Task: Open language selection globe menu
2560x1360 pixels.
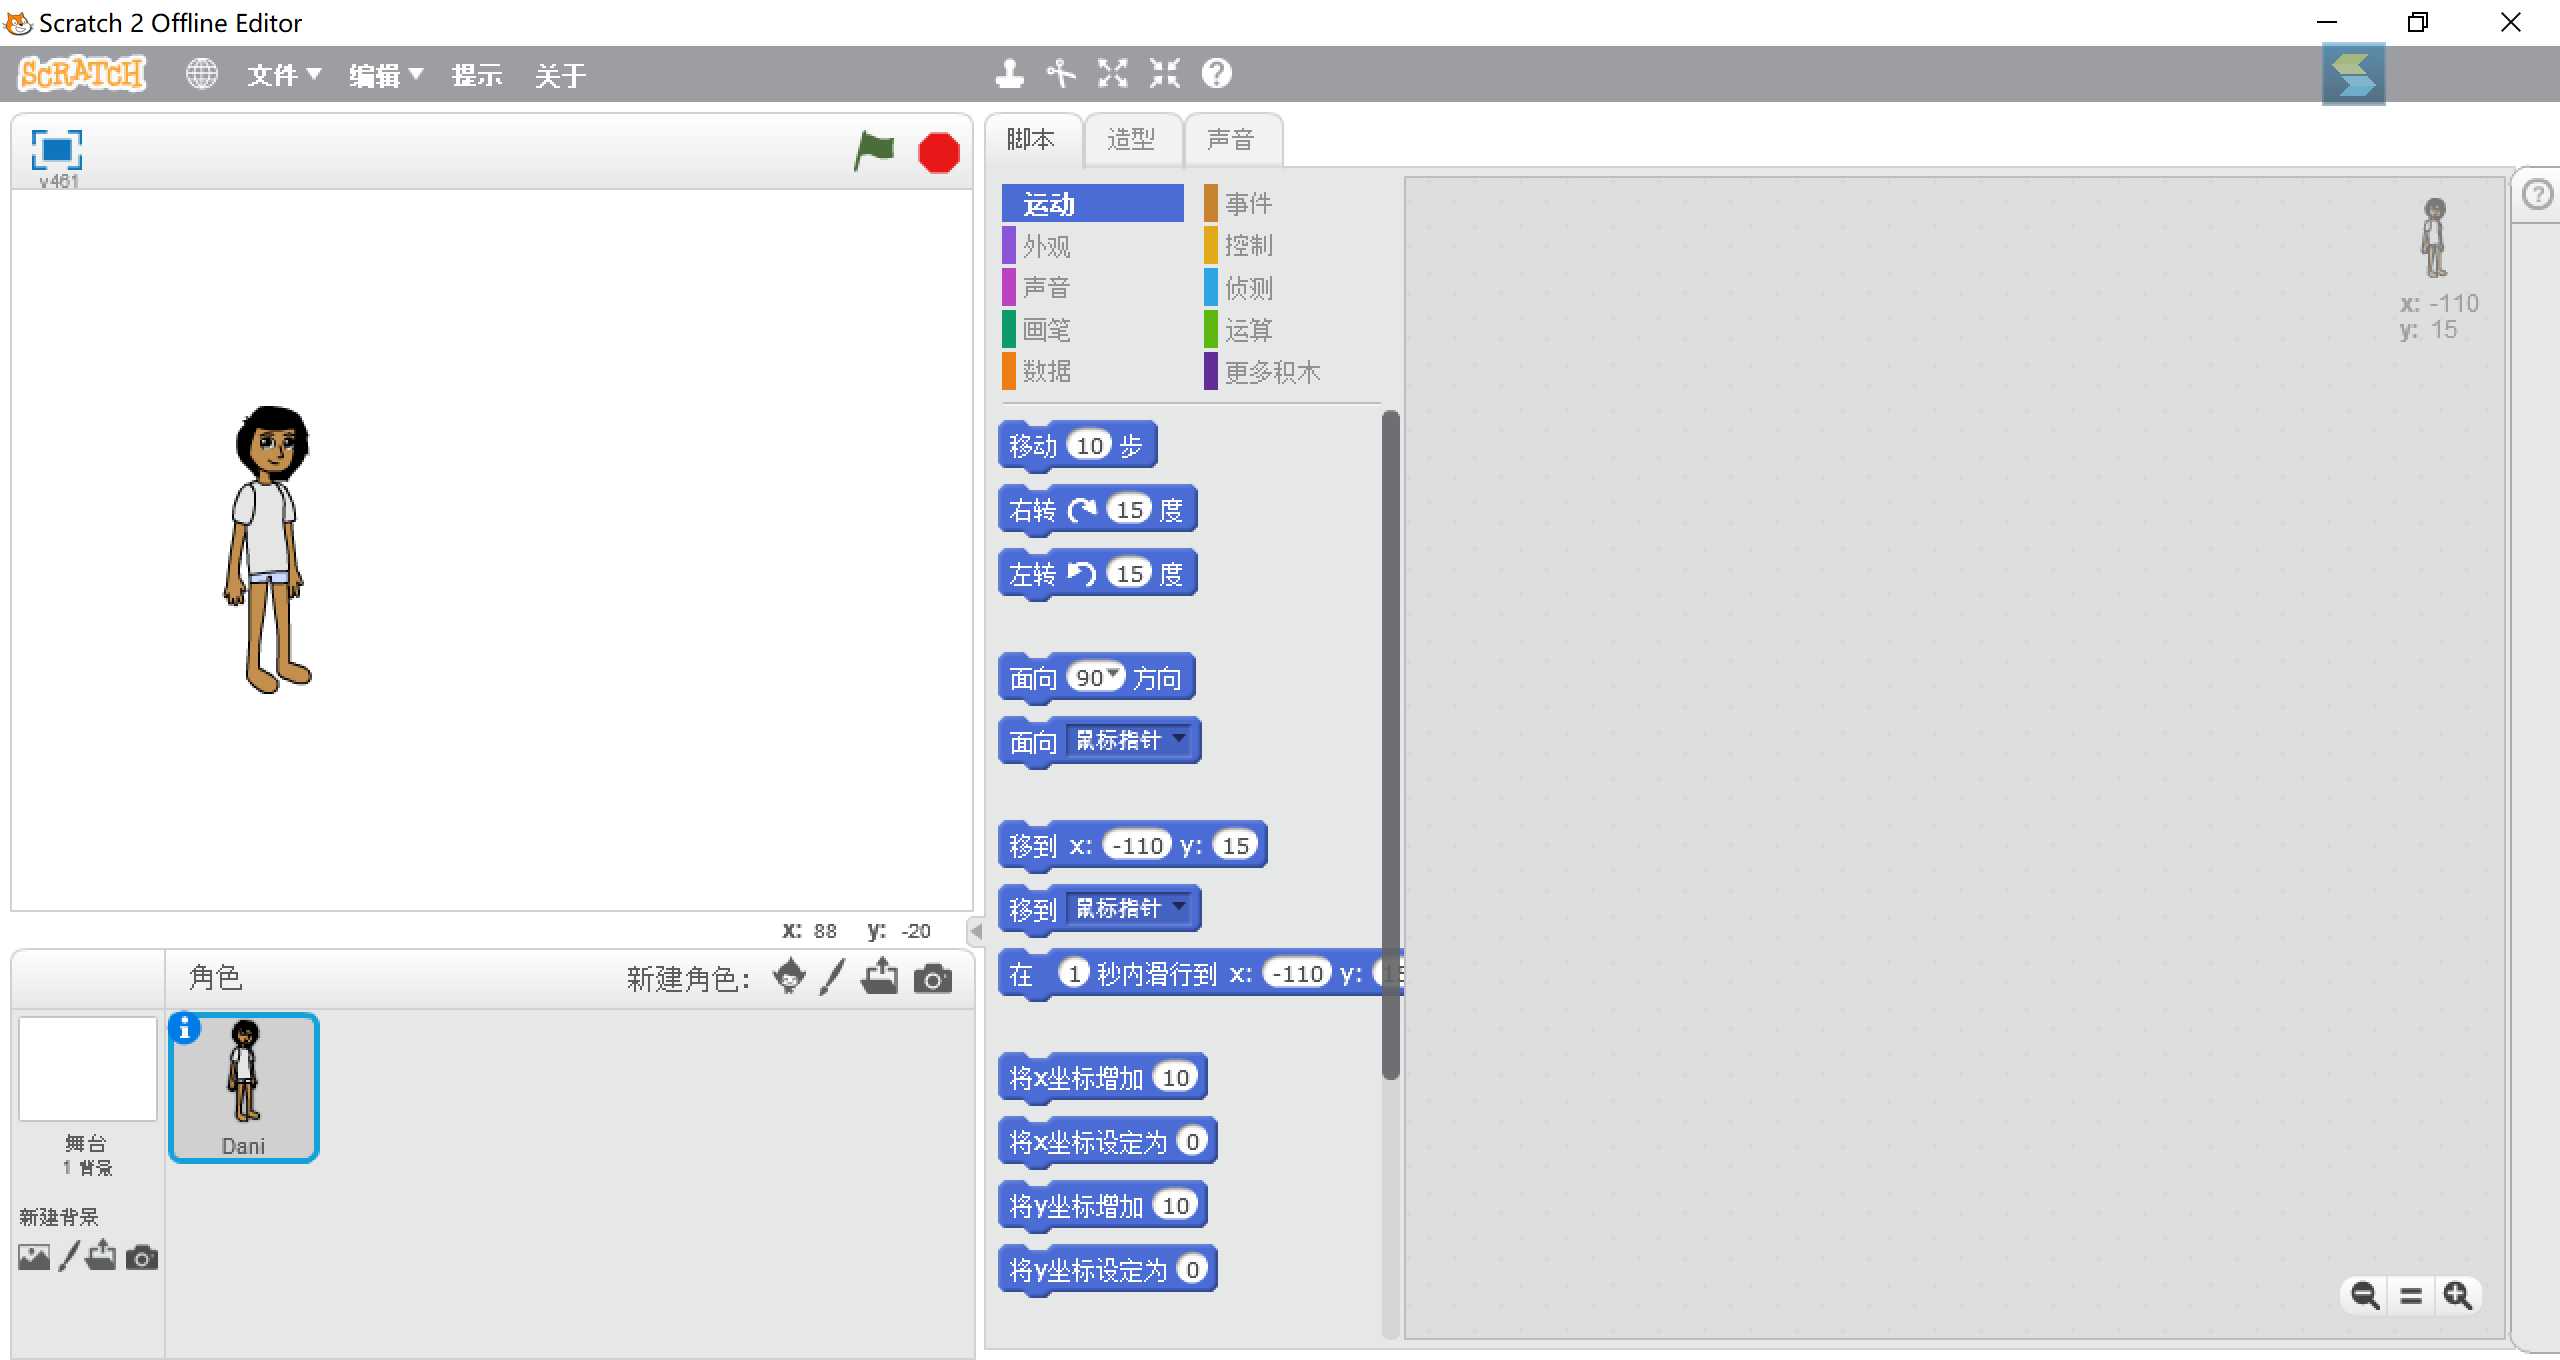Action: 201,74
